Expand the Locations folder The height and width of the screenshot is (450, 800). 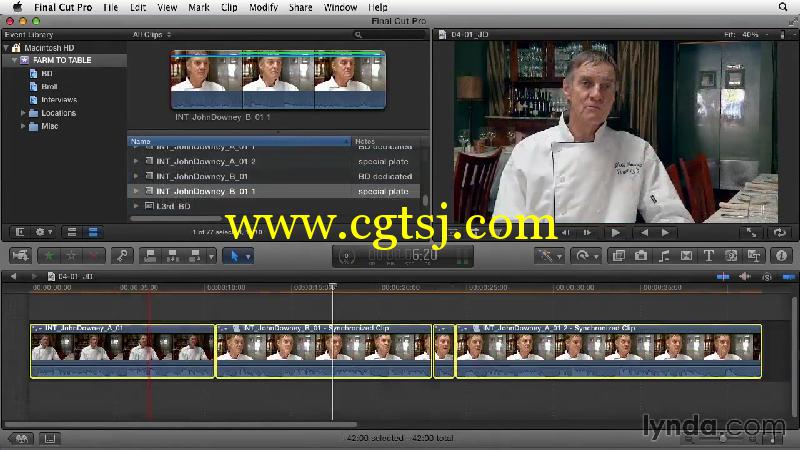22,113
